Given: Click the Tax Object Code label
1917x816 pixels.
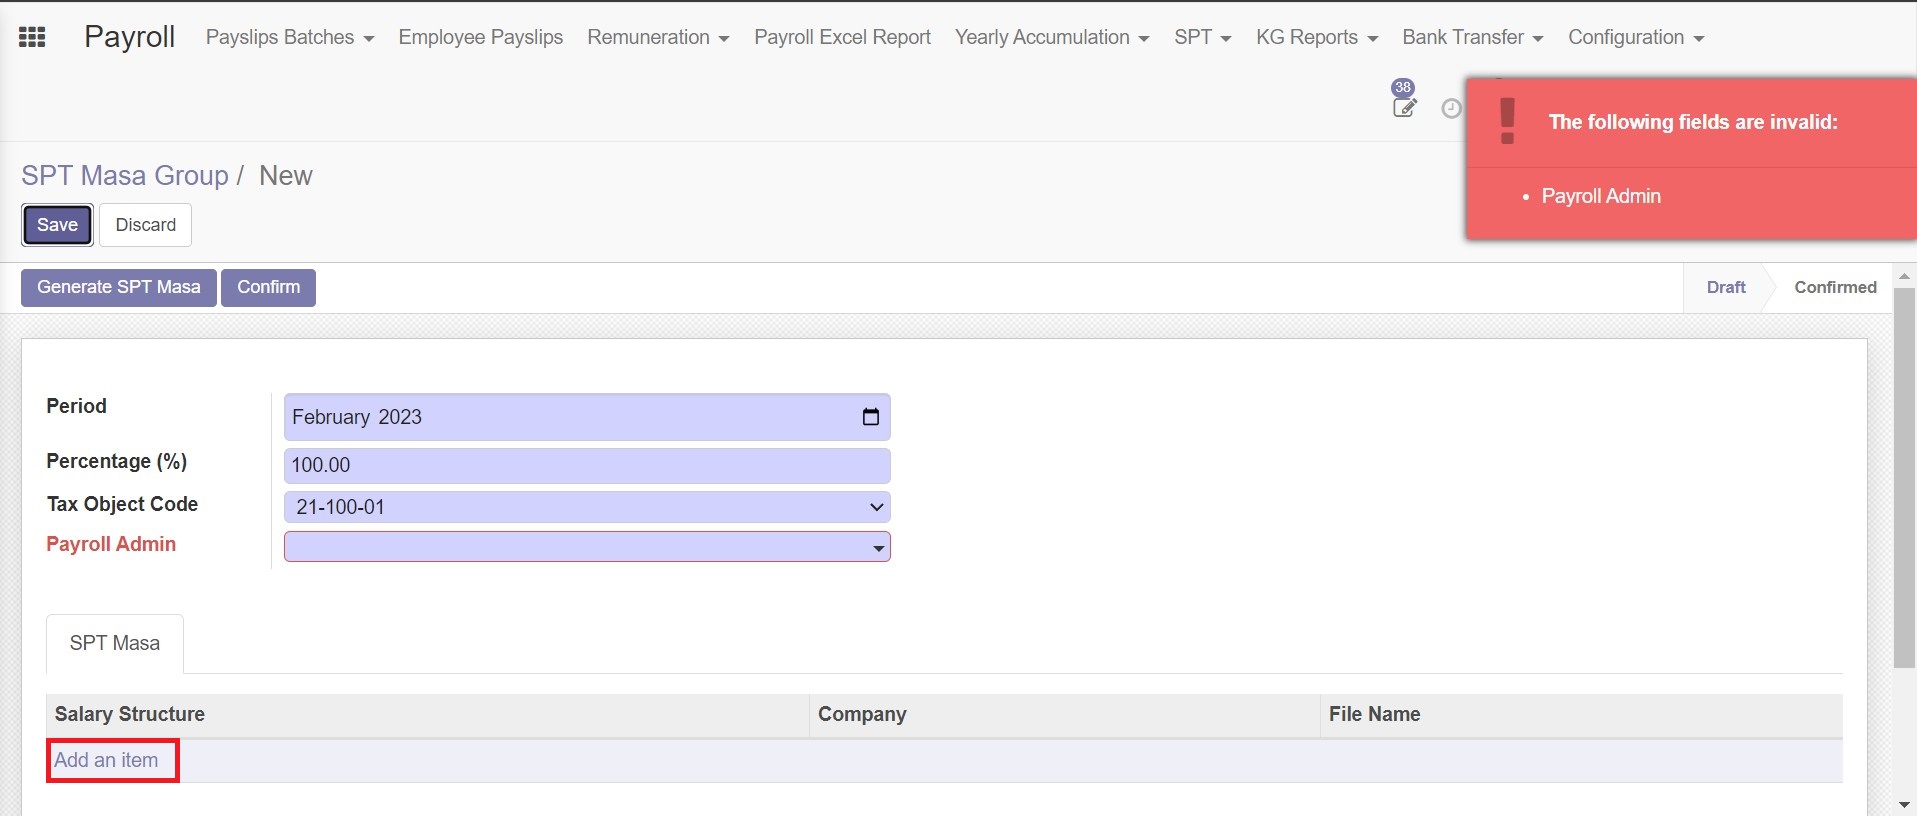Looking at the screenshot, I should [122, 504].
